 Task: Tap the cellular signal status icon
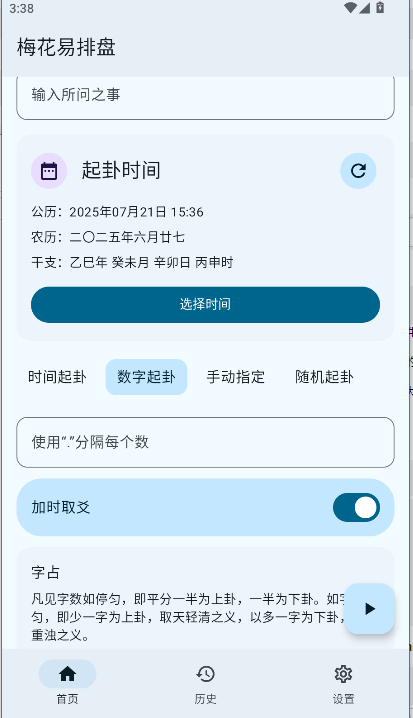(364, 8)
